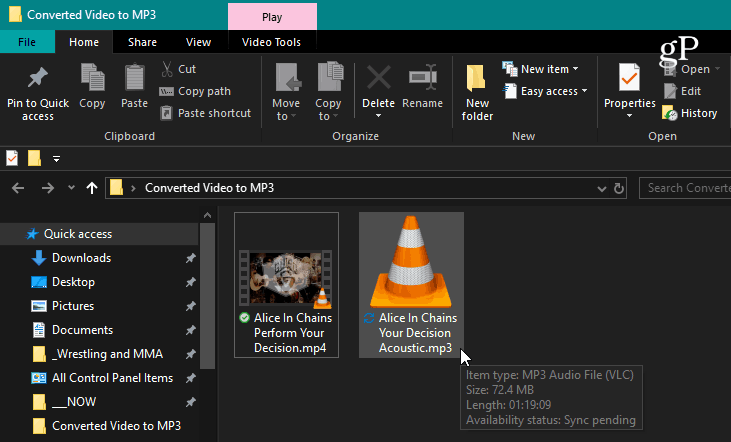Click New folder icon in quick access toolbar
The width and height of the screenshot is (731, 442).
[34, 159]
